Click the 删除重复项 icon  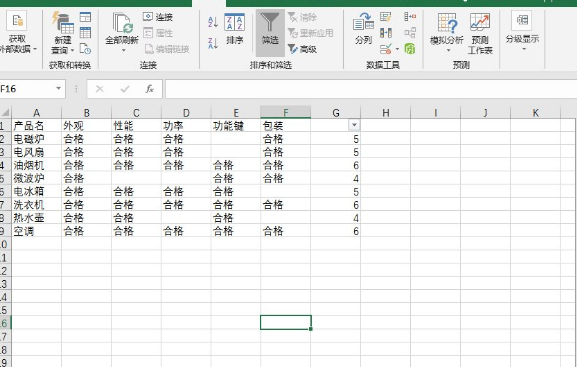coord(386,33)
